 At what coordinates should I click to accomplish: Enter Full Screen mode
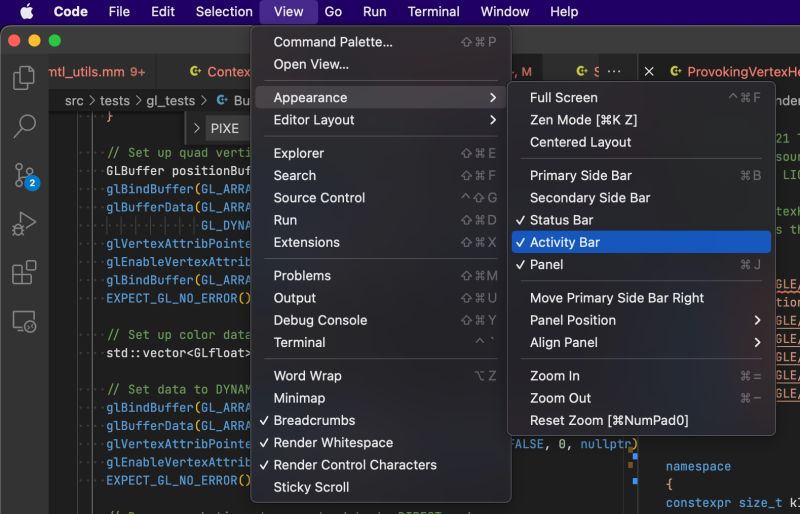[x=641, y=97]
